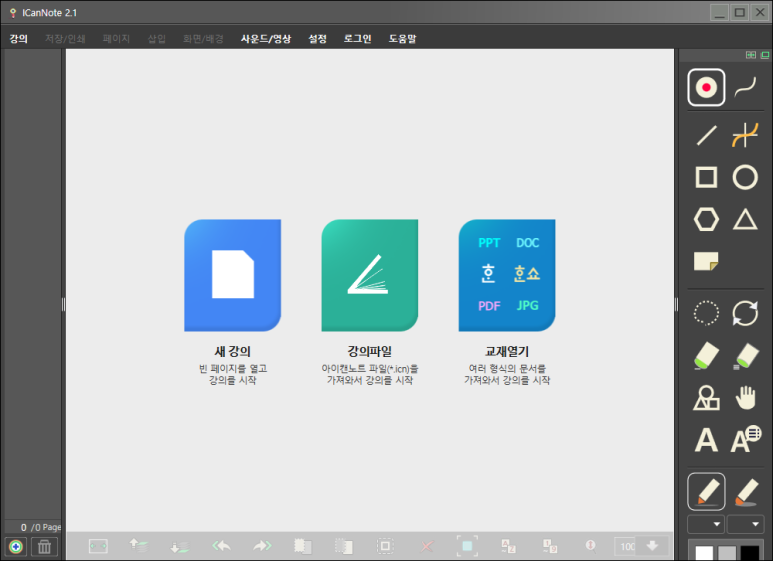
Task: Click the paste selection icon in bottom toolbar
Action: click(x=344, y=546)
